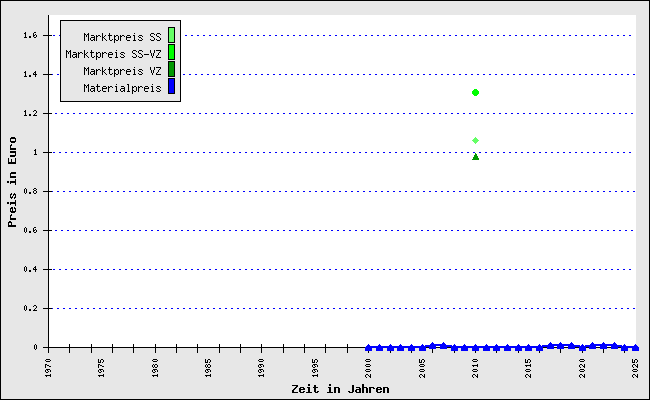650x400 pixels.
Task: Click the 1975 x-axis year label
Action: 102,368
